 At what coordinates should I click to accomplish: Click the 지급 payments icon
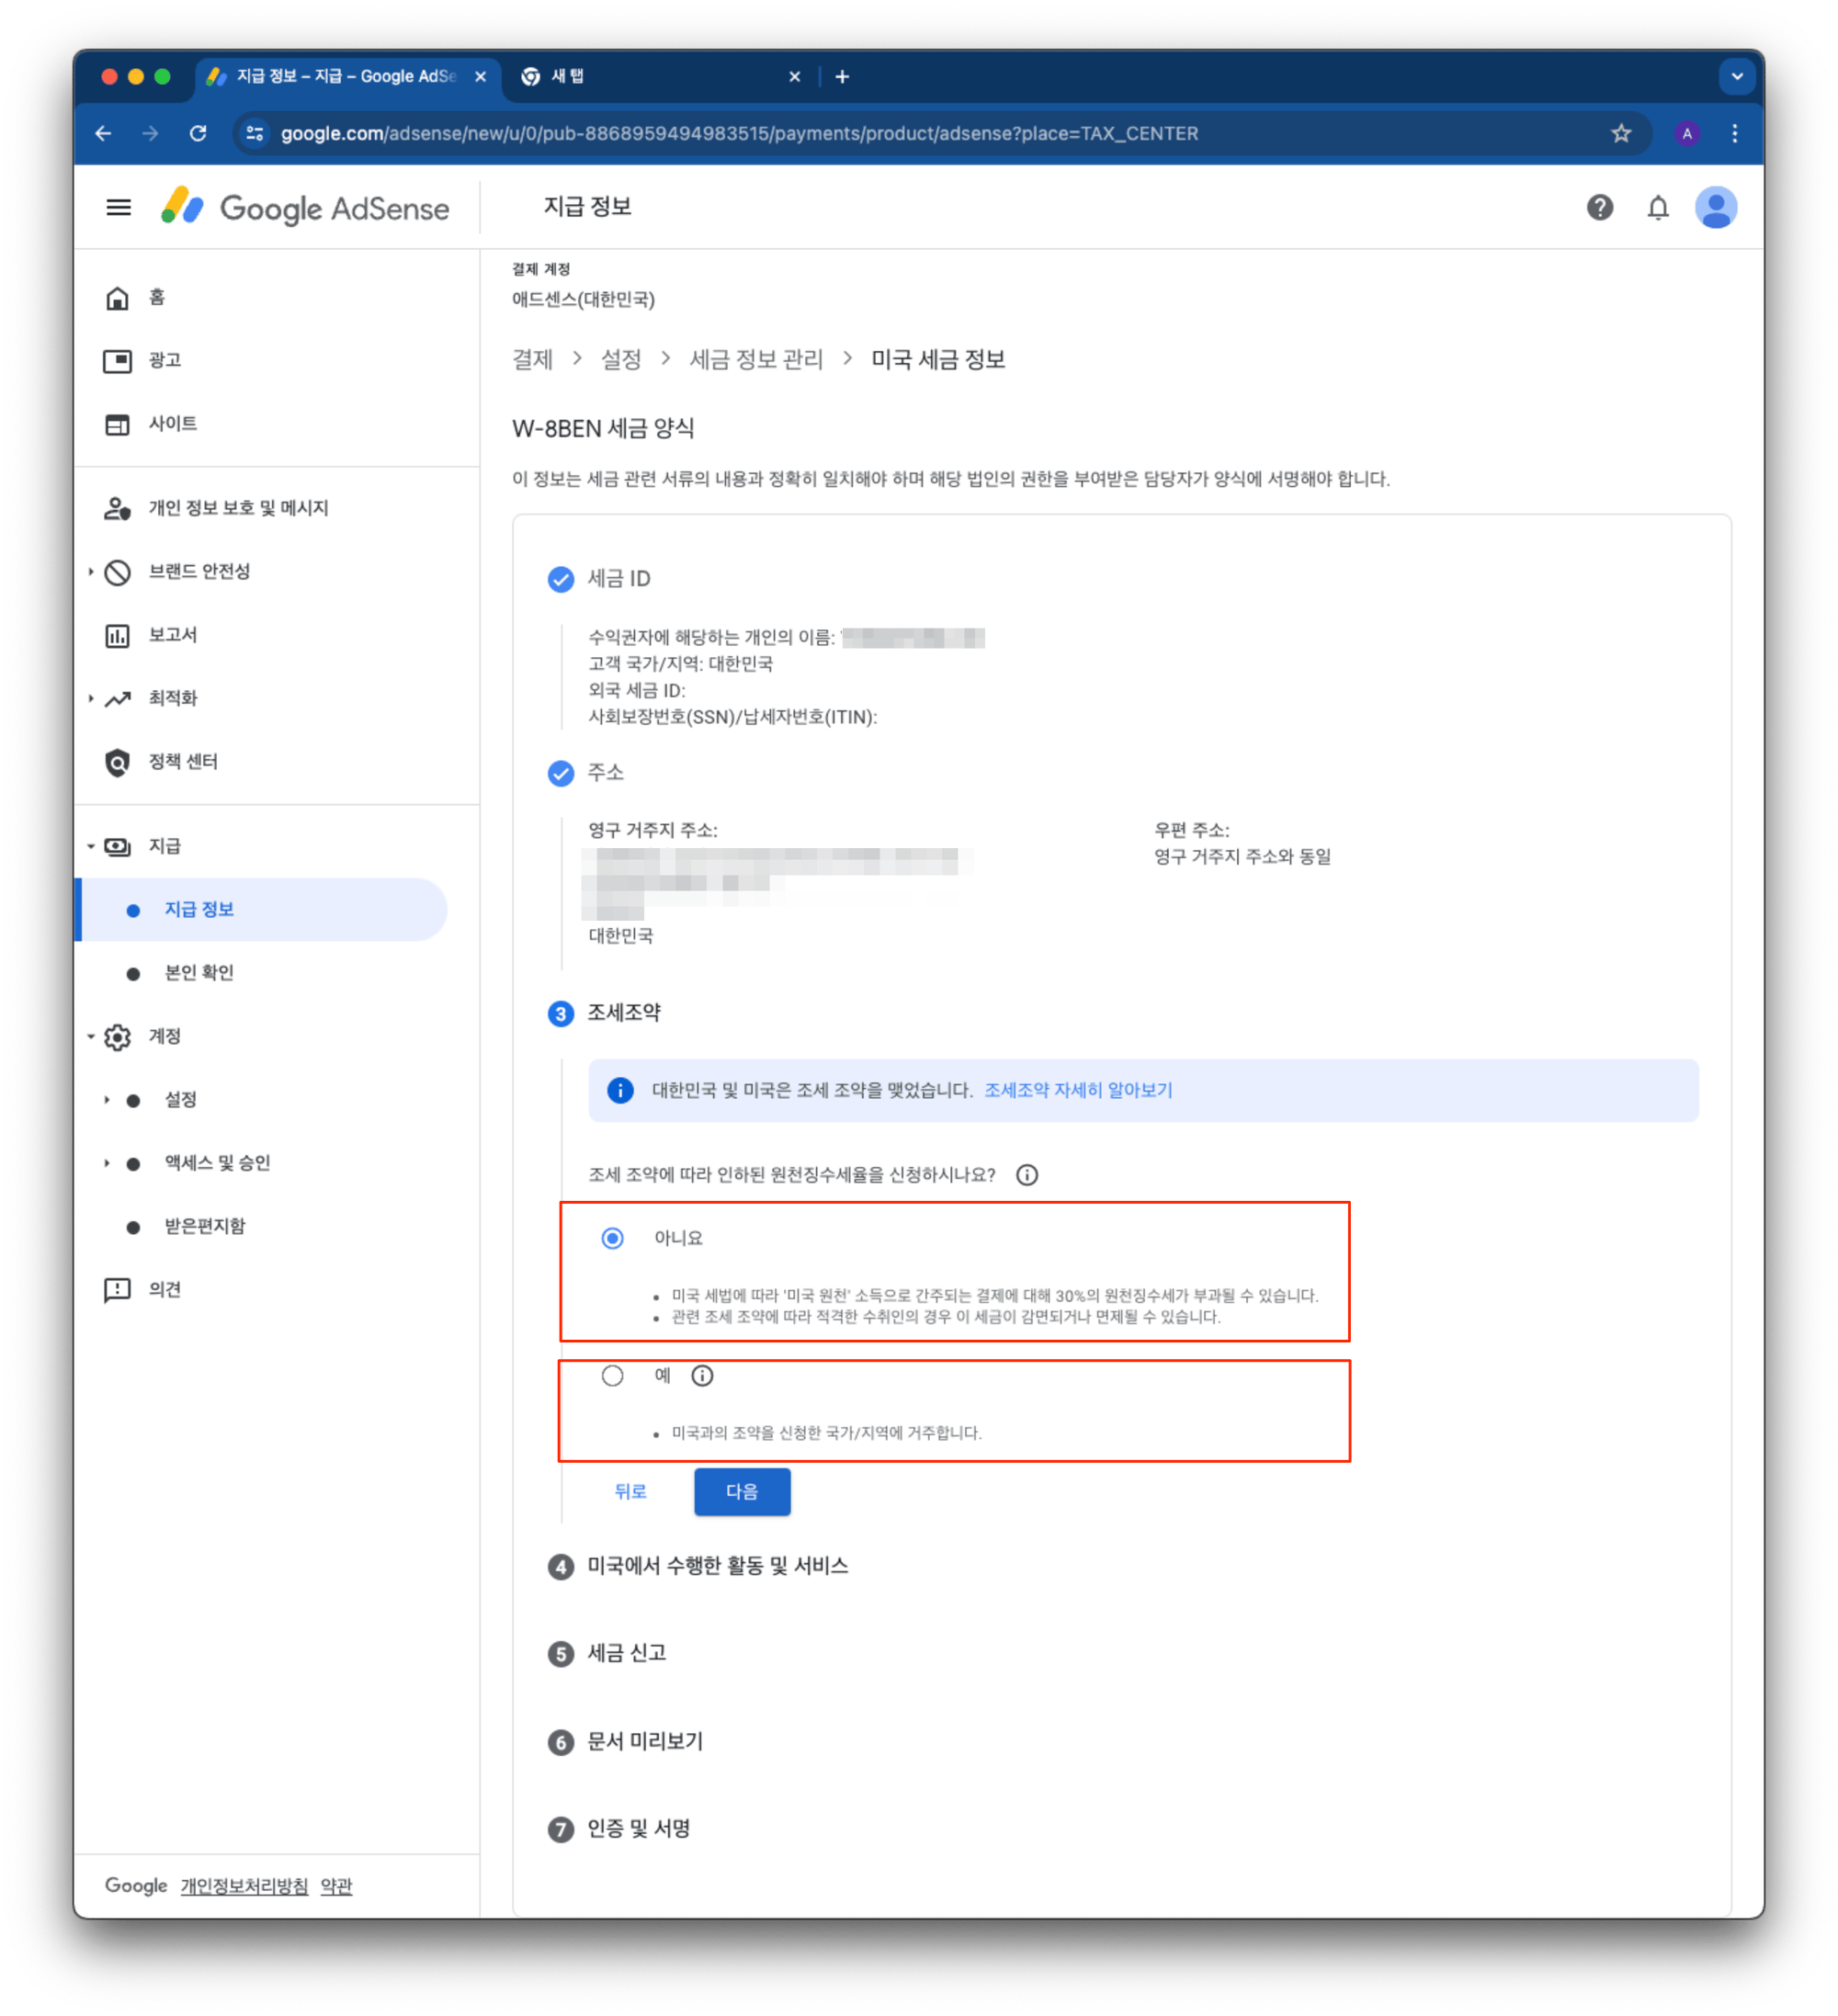pos(117,846)
